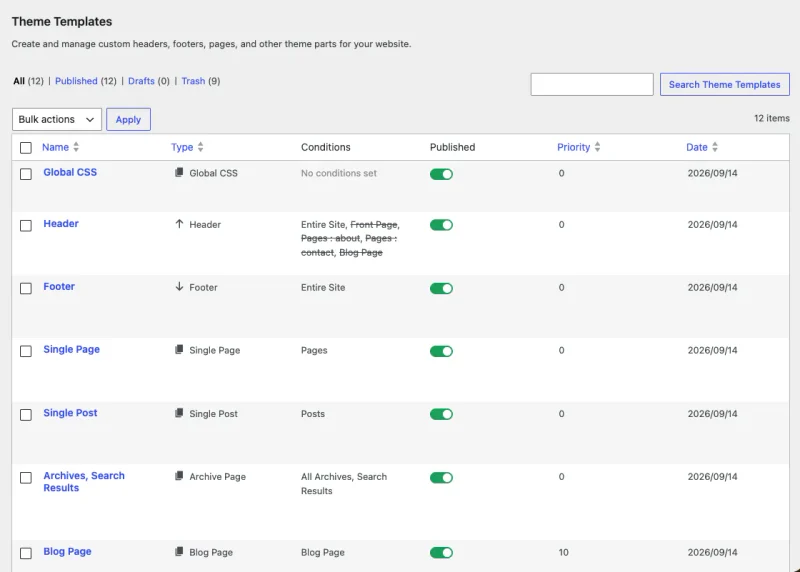Click Footer's 'Entire Site' condition
This screenshot has height=572, width=800.
pos(323,287)
